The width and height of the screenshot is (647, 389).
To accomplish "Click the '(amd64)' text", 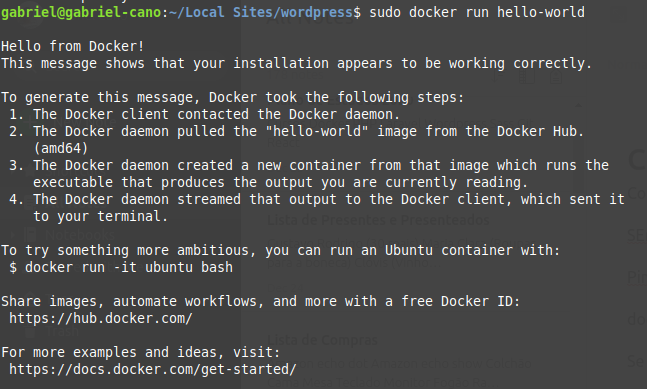I will click(x=61, y=148).
